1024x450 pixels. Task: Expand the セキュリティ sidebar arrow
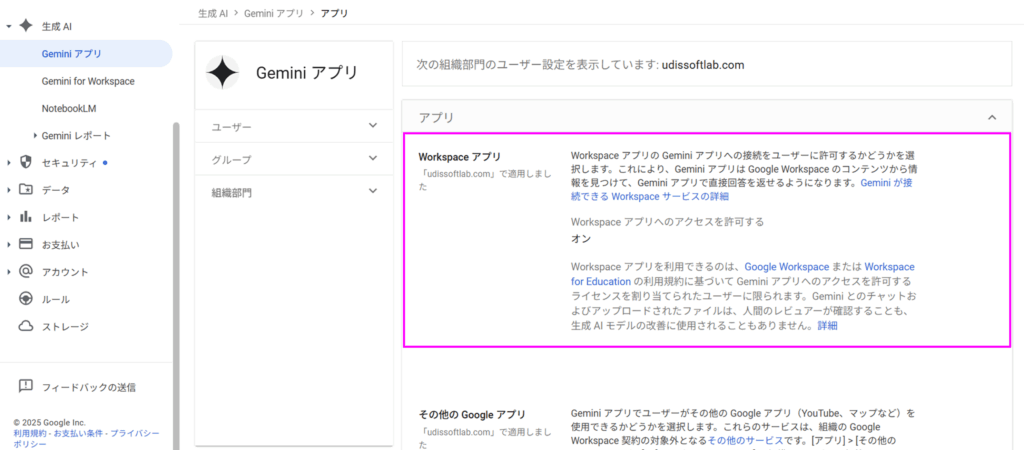[8, 163]
